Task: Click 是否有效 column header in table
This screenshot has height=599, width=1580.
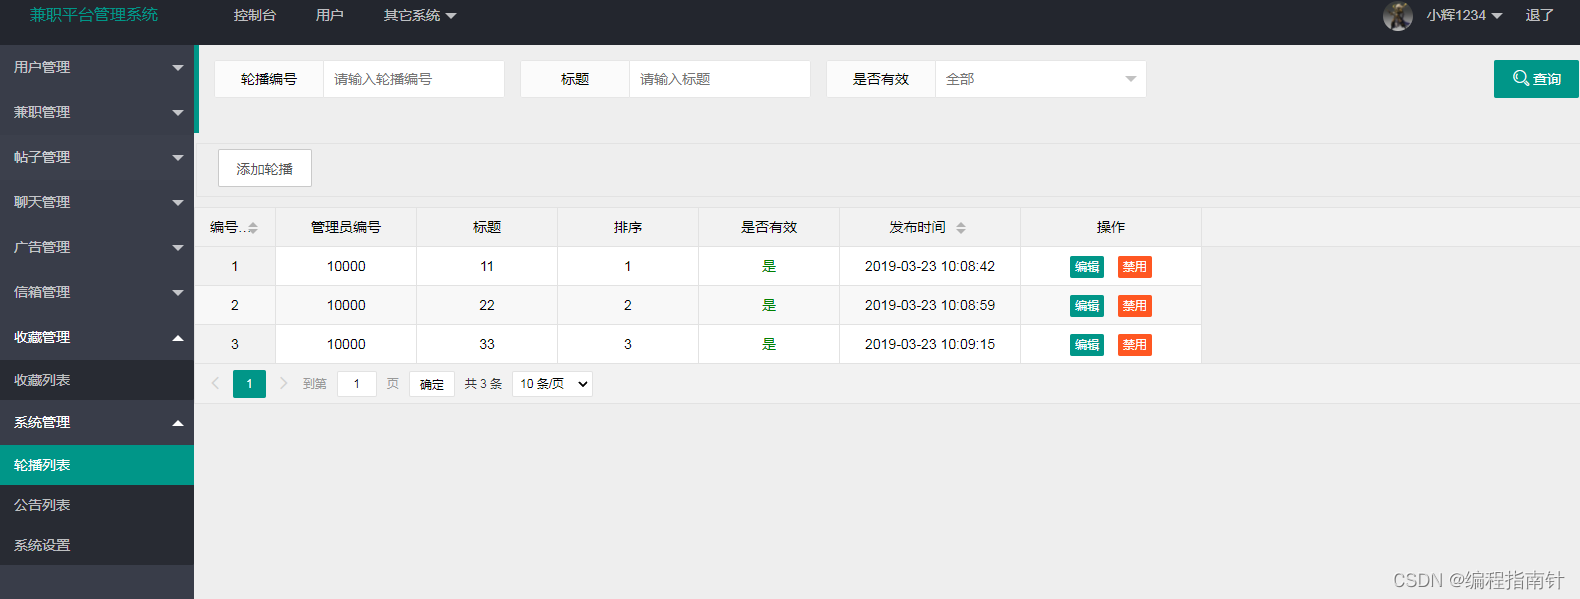Action: 769,227
